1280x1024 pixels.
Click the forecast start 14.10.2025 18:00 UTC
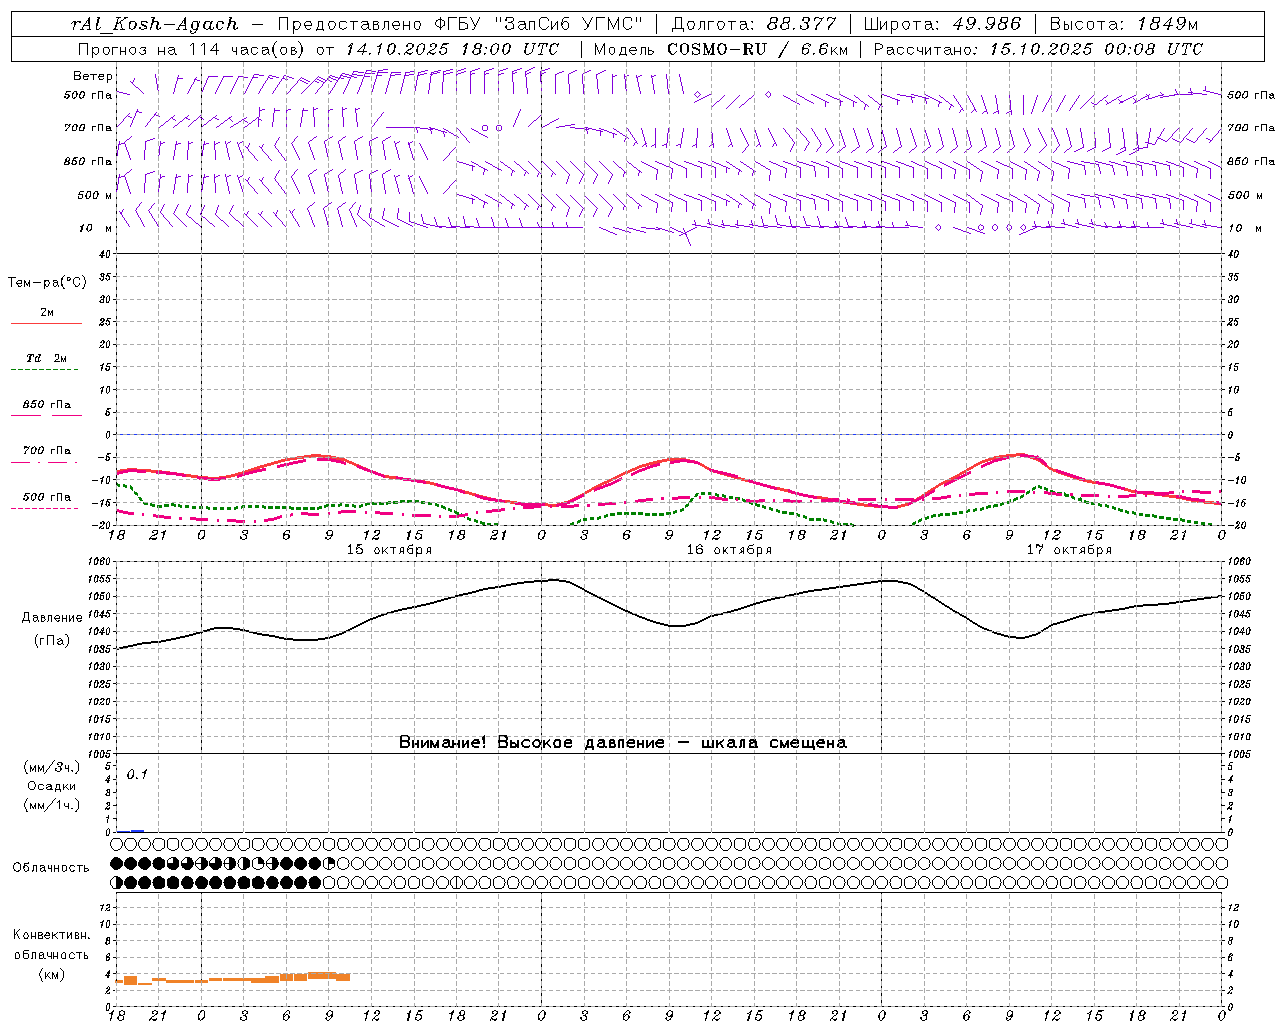452,49
